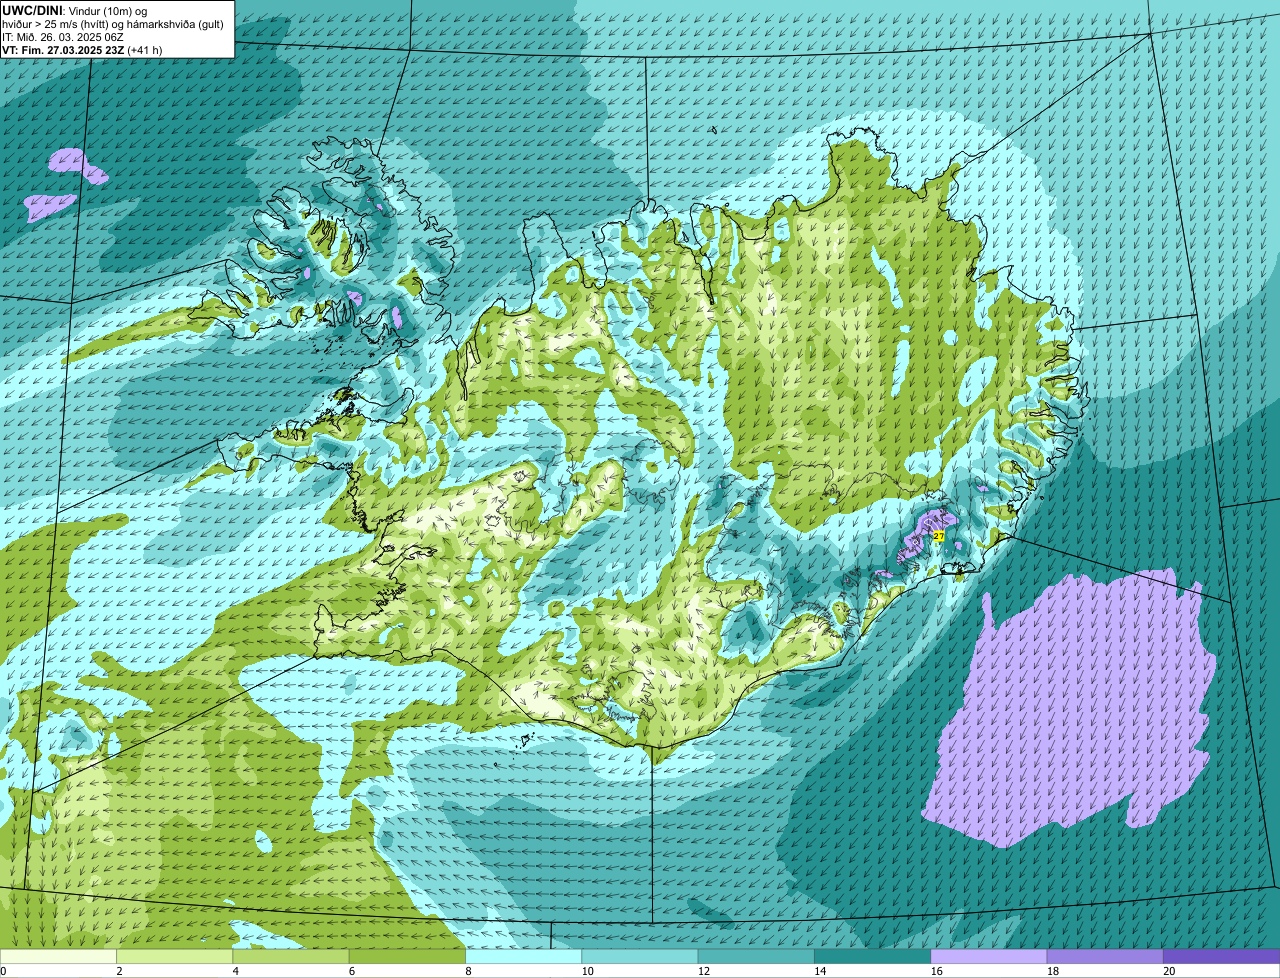Click the legend label '4'
Viewport: 1280px width, 978px height.
point(234,971)
